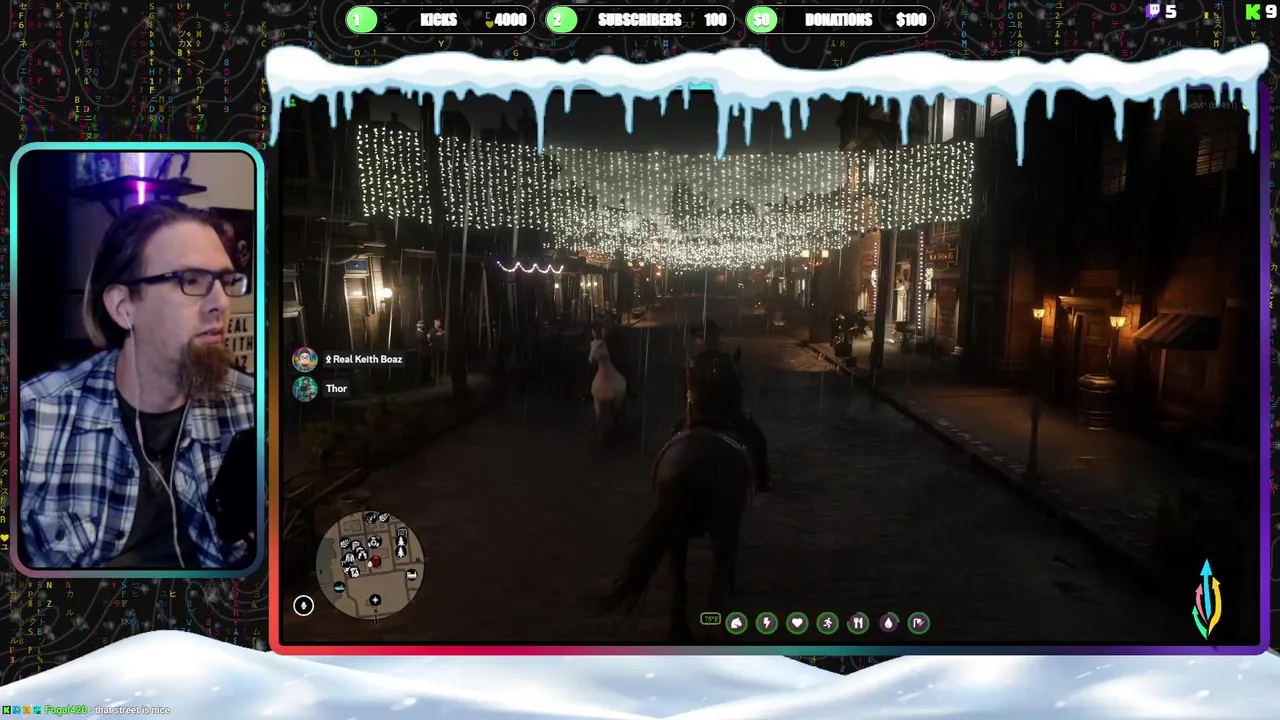Click Thor's voice chat avatar
Image resolution: width=1280 pixels, height=720 pixels.
[x=305, y=389]
